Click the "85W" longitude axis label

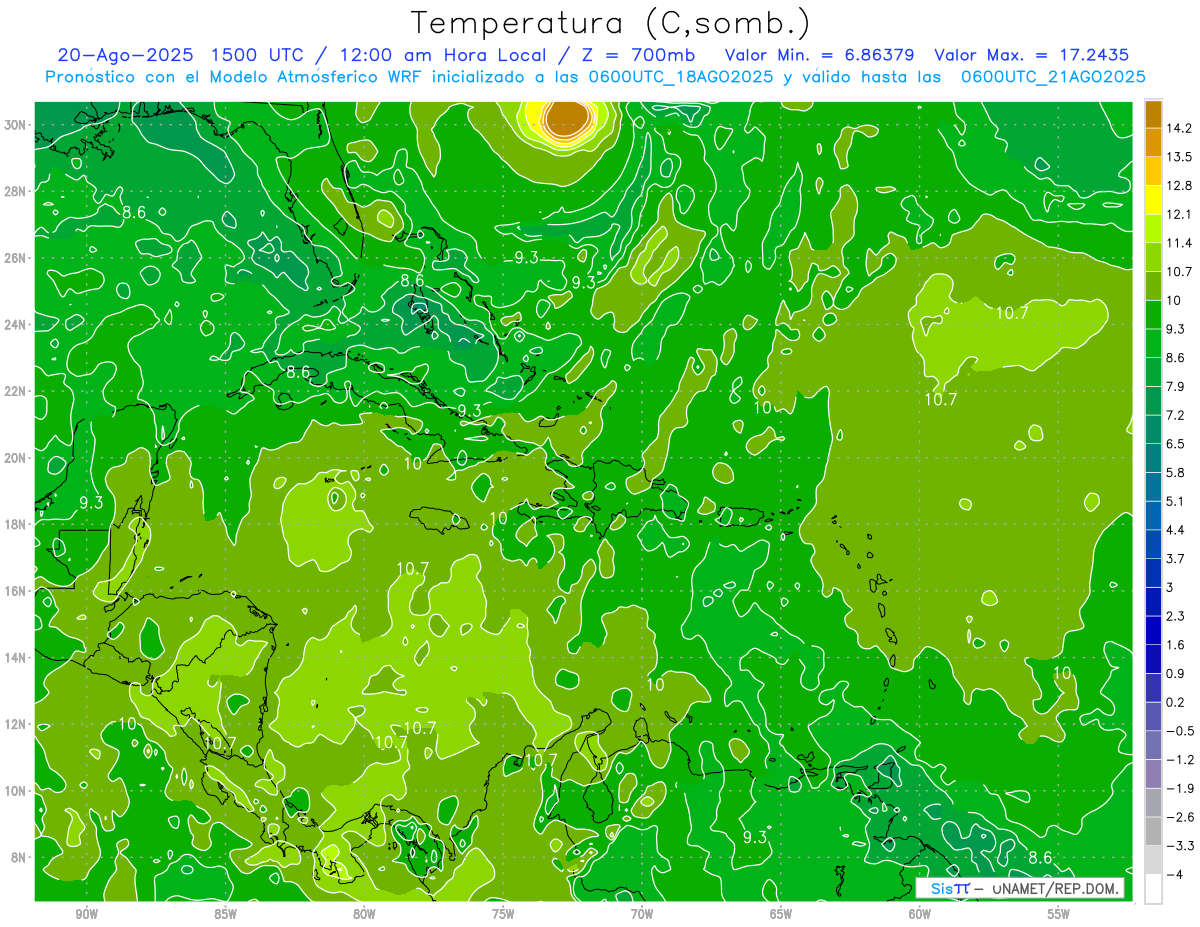click(x=225, y=914)
